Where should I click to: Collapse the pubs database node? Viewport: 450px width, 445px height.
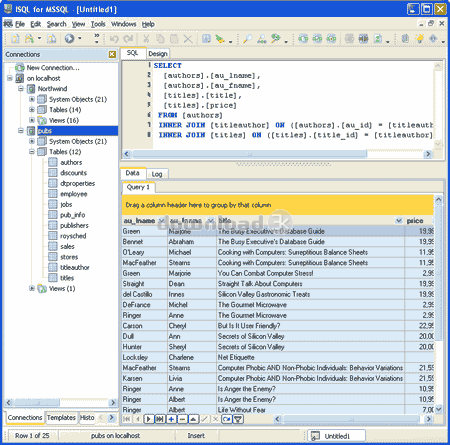click(21, 131)
